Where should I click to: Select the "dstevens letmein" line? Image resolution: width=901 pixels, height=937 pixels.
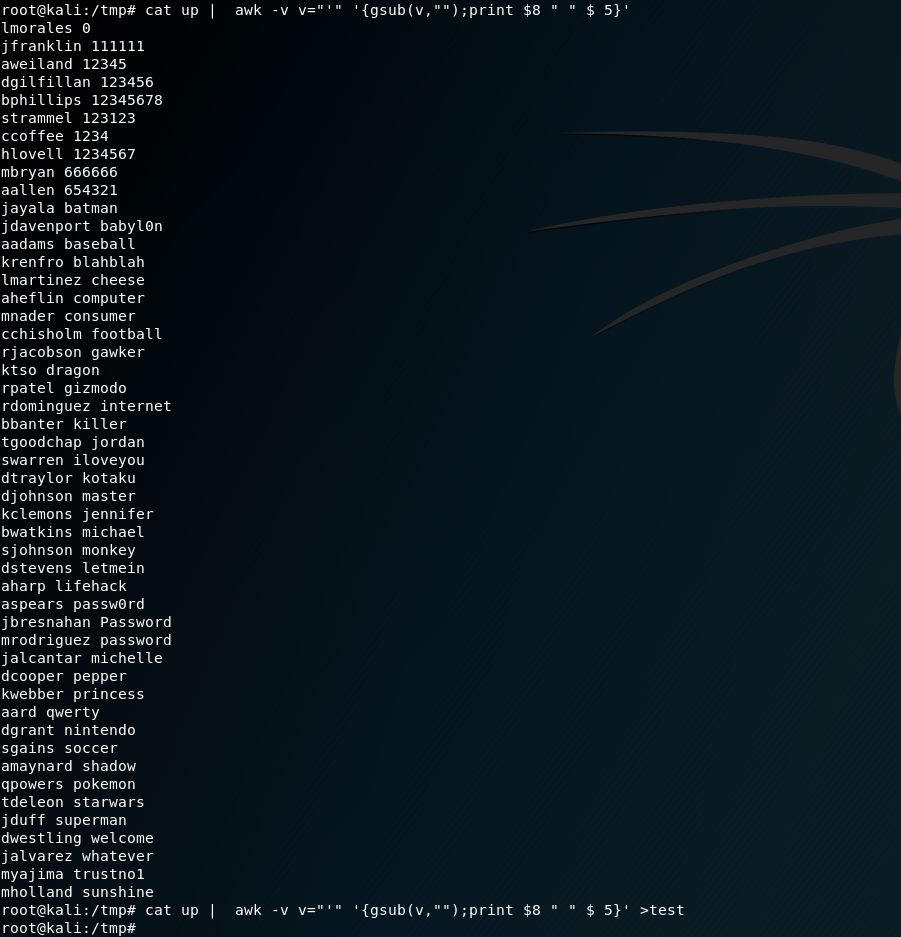[x=73, y=568]
